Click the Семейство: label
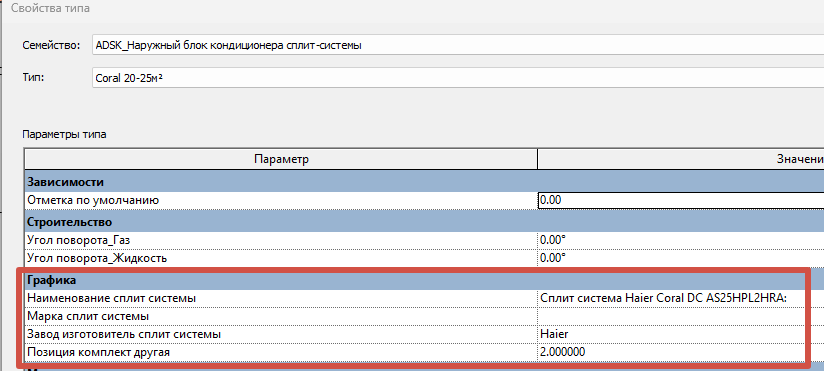The height and width of the screenshot is (371, 824). click(x=51, y=45)
